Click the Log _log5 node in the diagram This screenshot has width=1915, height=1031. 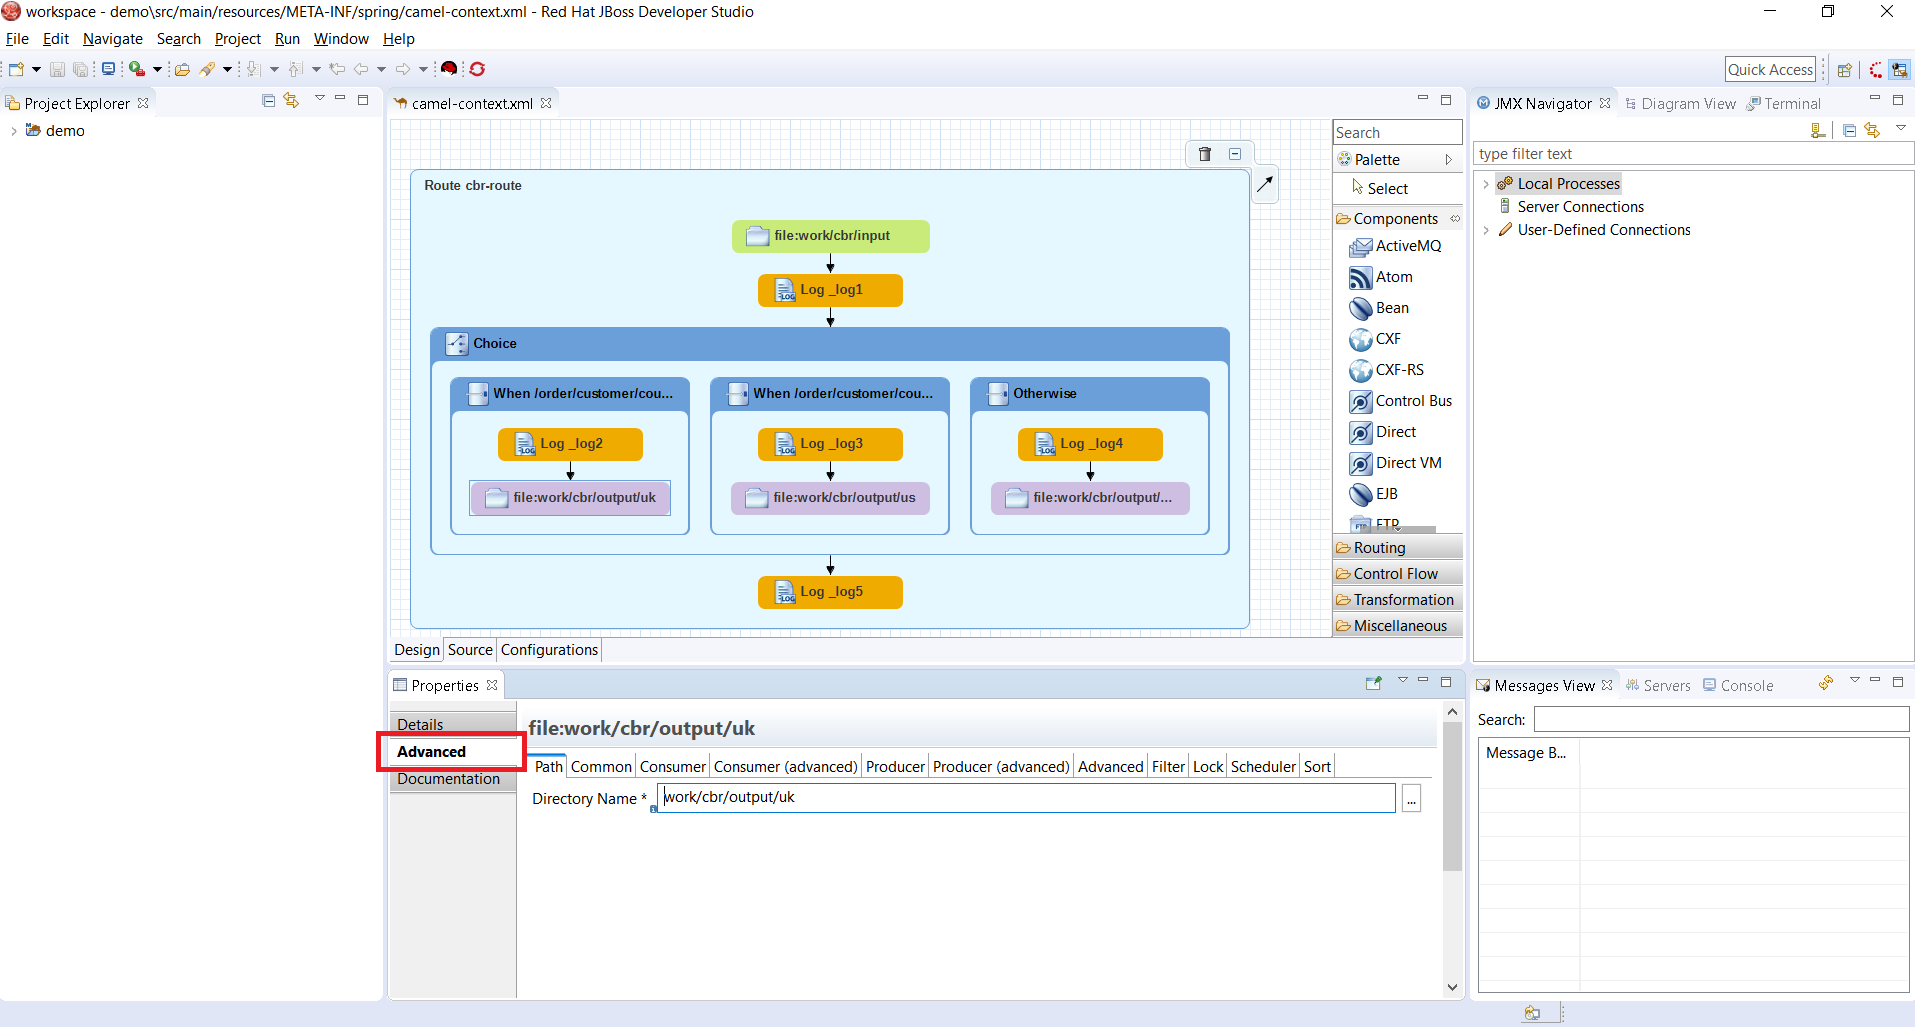[830, 592]
